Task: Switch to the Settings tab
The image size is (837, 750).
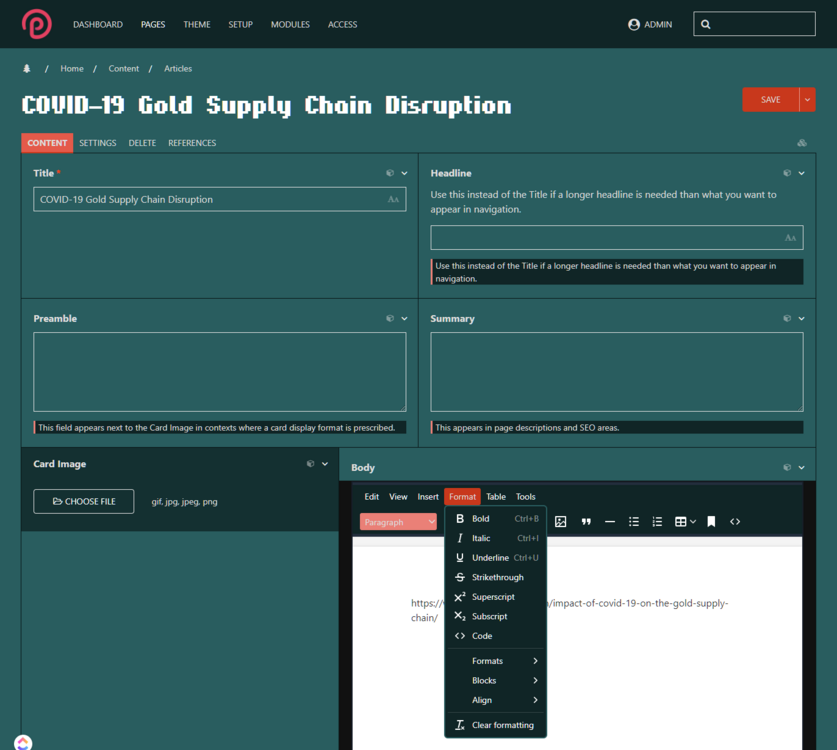Action: coord(98,143)
